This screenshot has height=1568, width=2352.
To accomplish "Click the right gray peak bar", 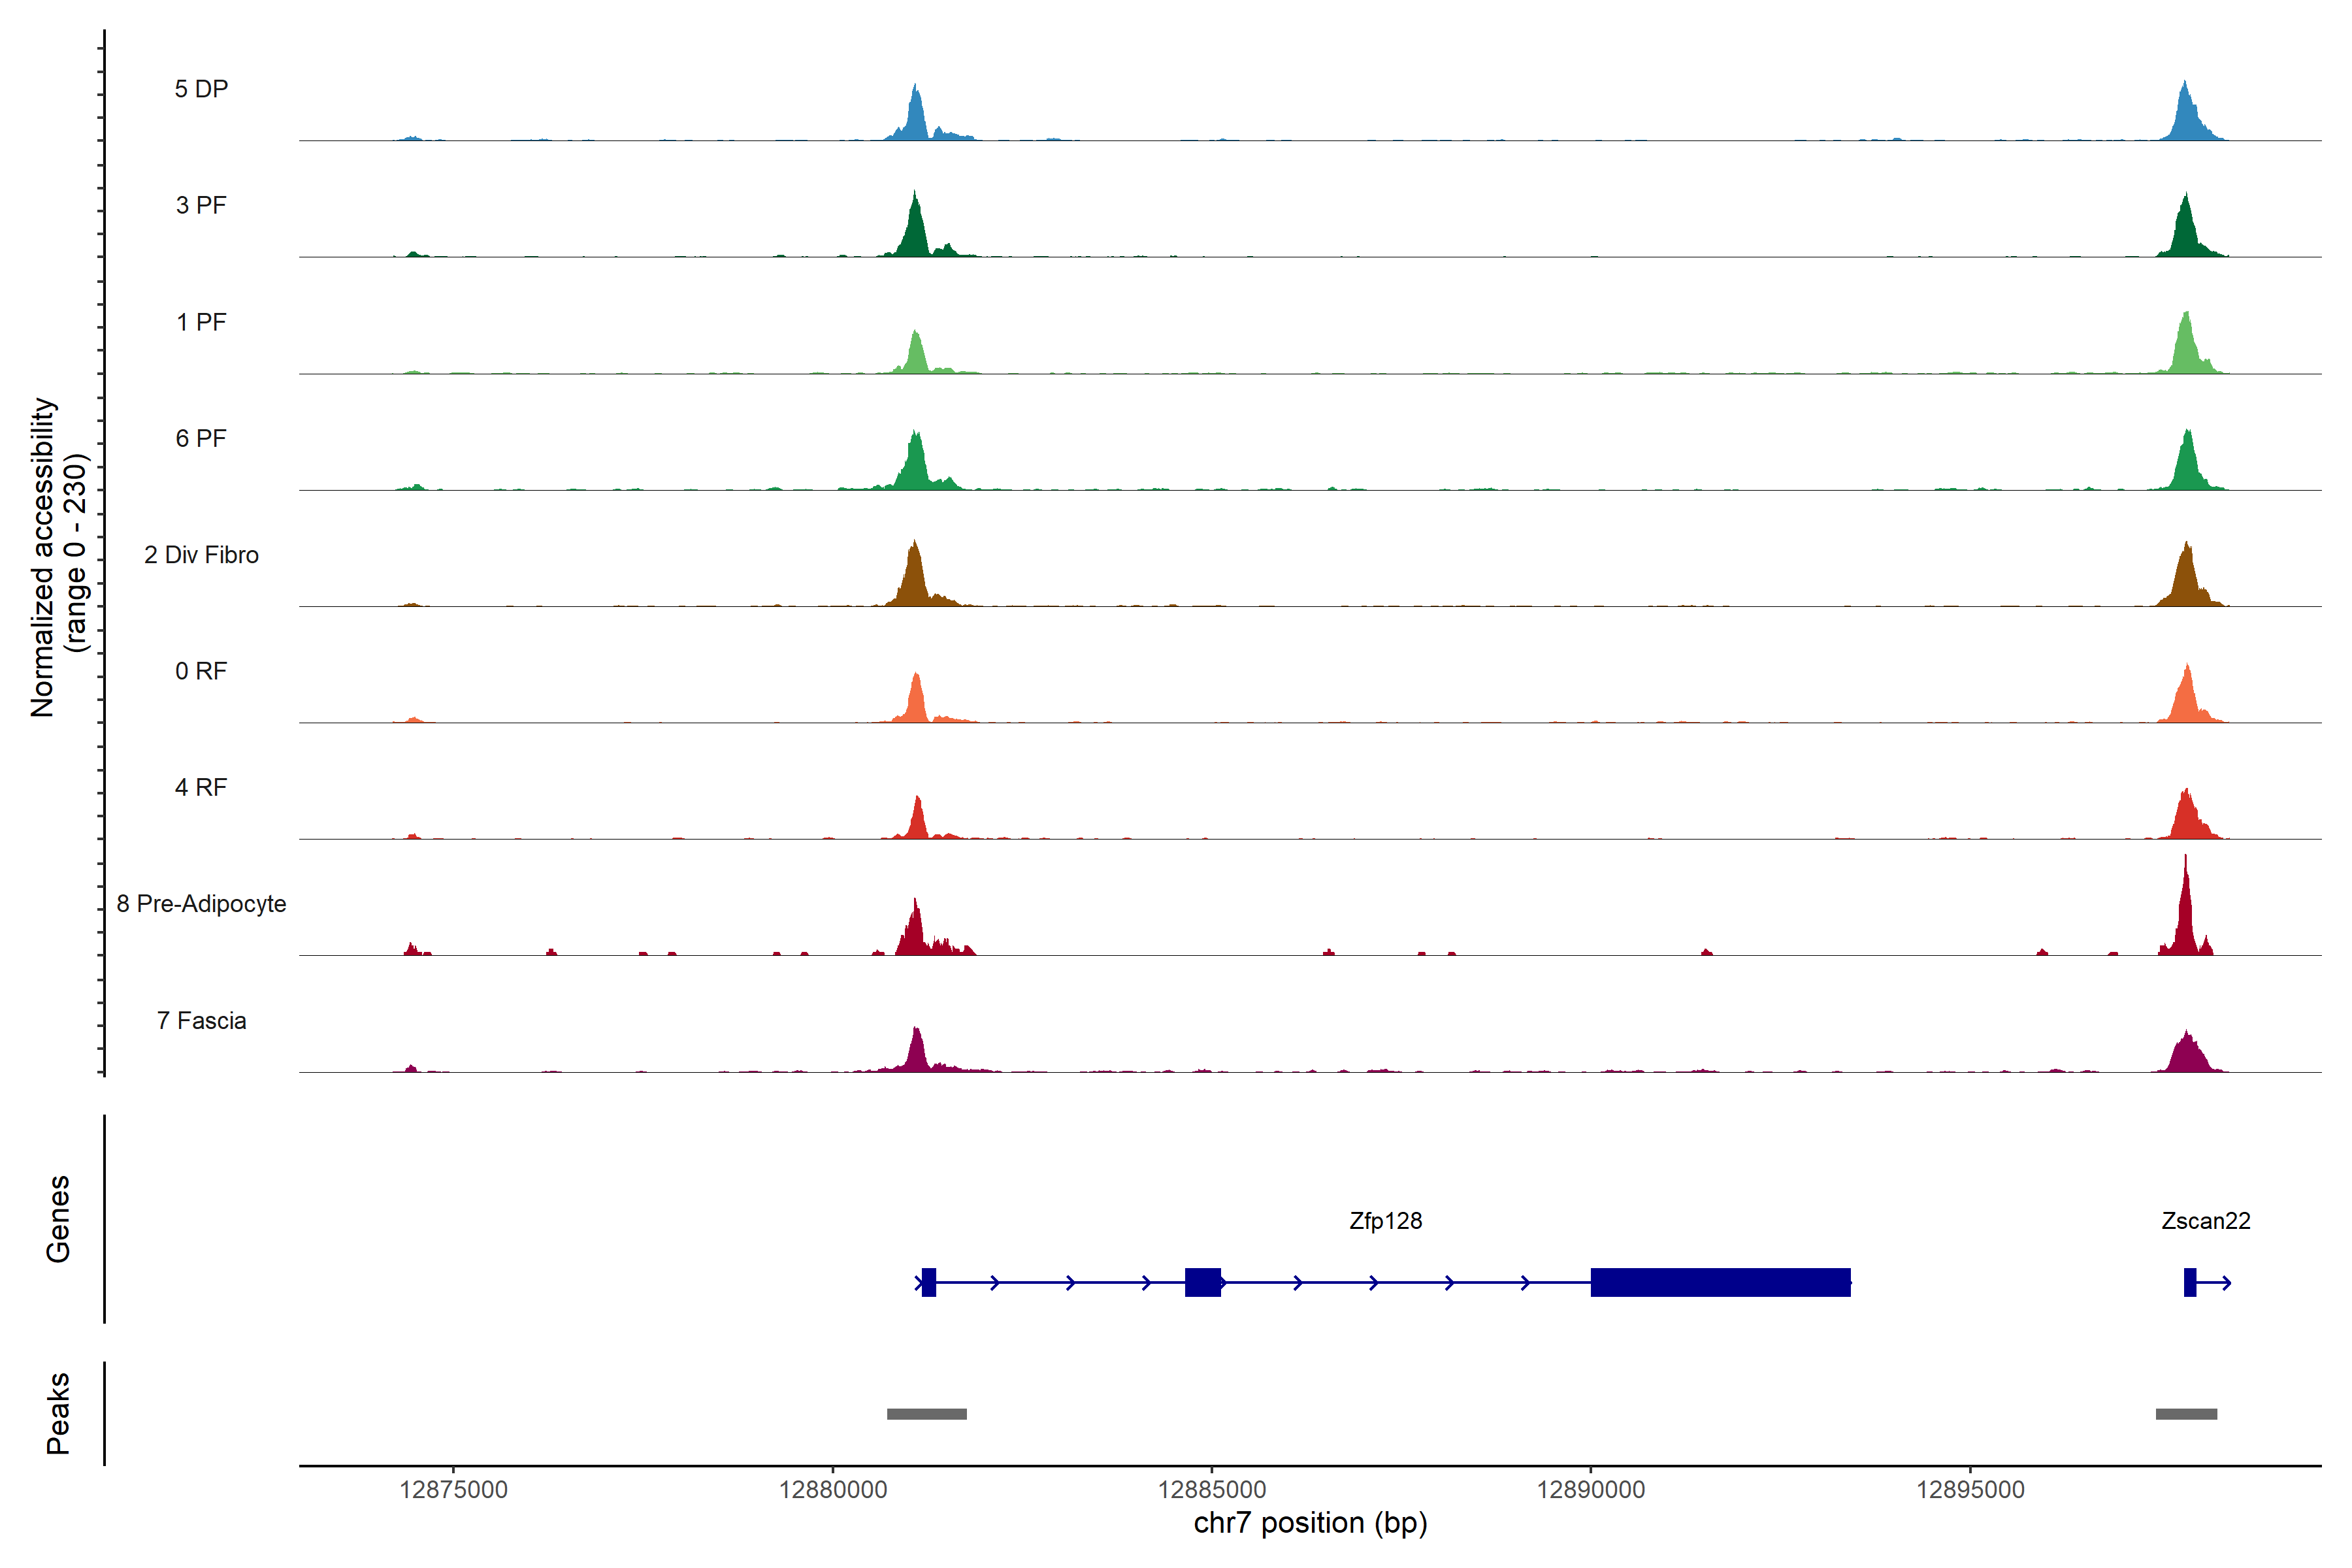I will 2186,1414.
